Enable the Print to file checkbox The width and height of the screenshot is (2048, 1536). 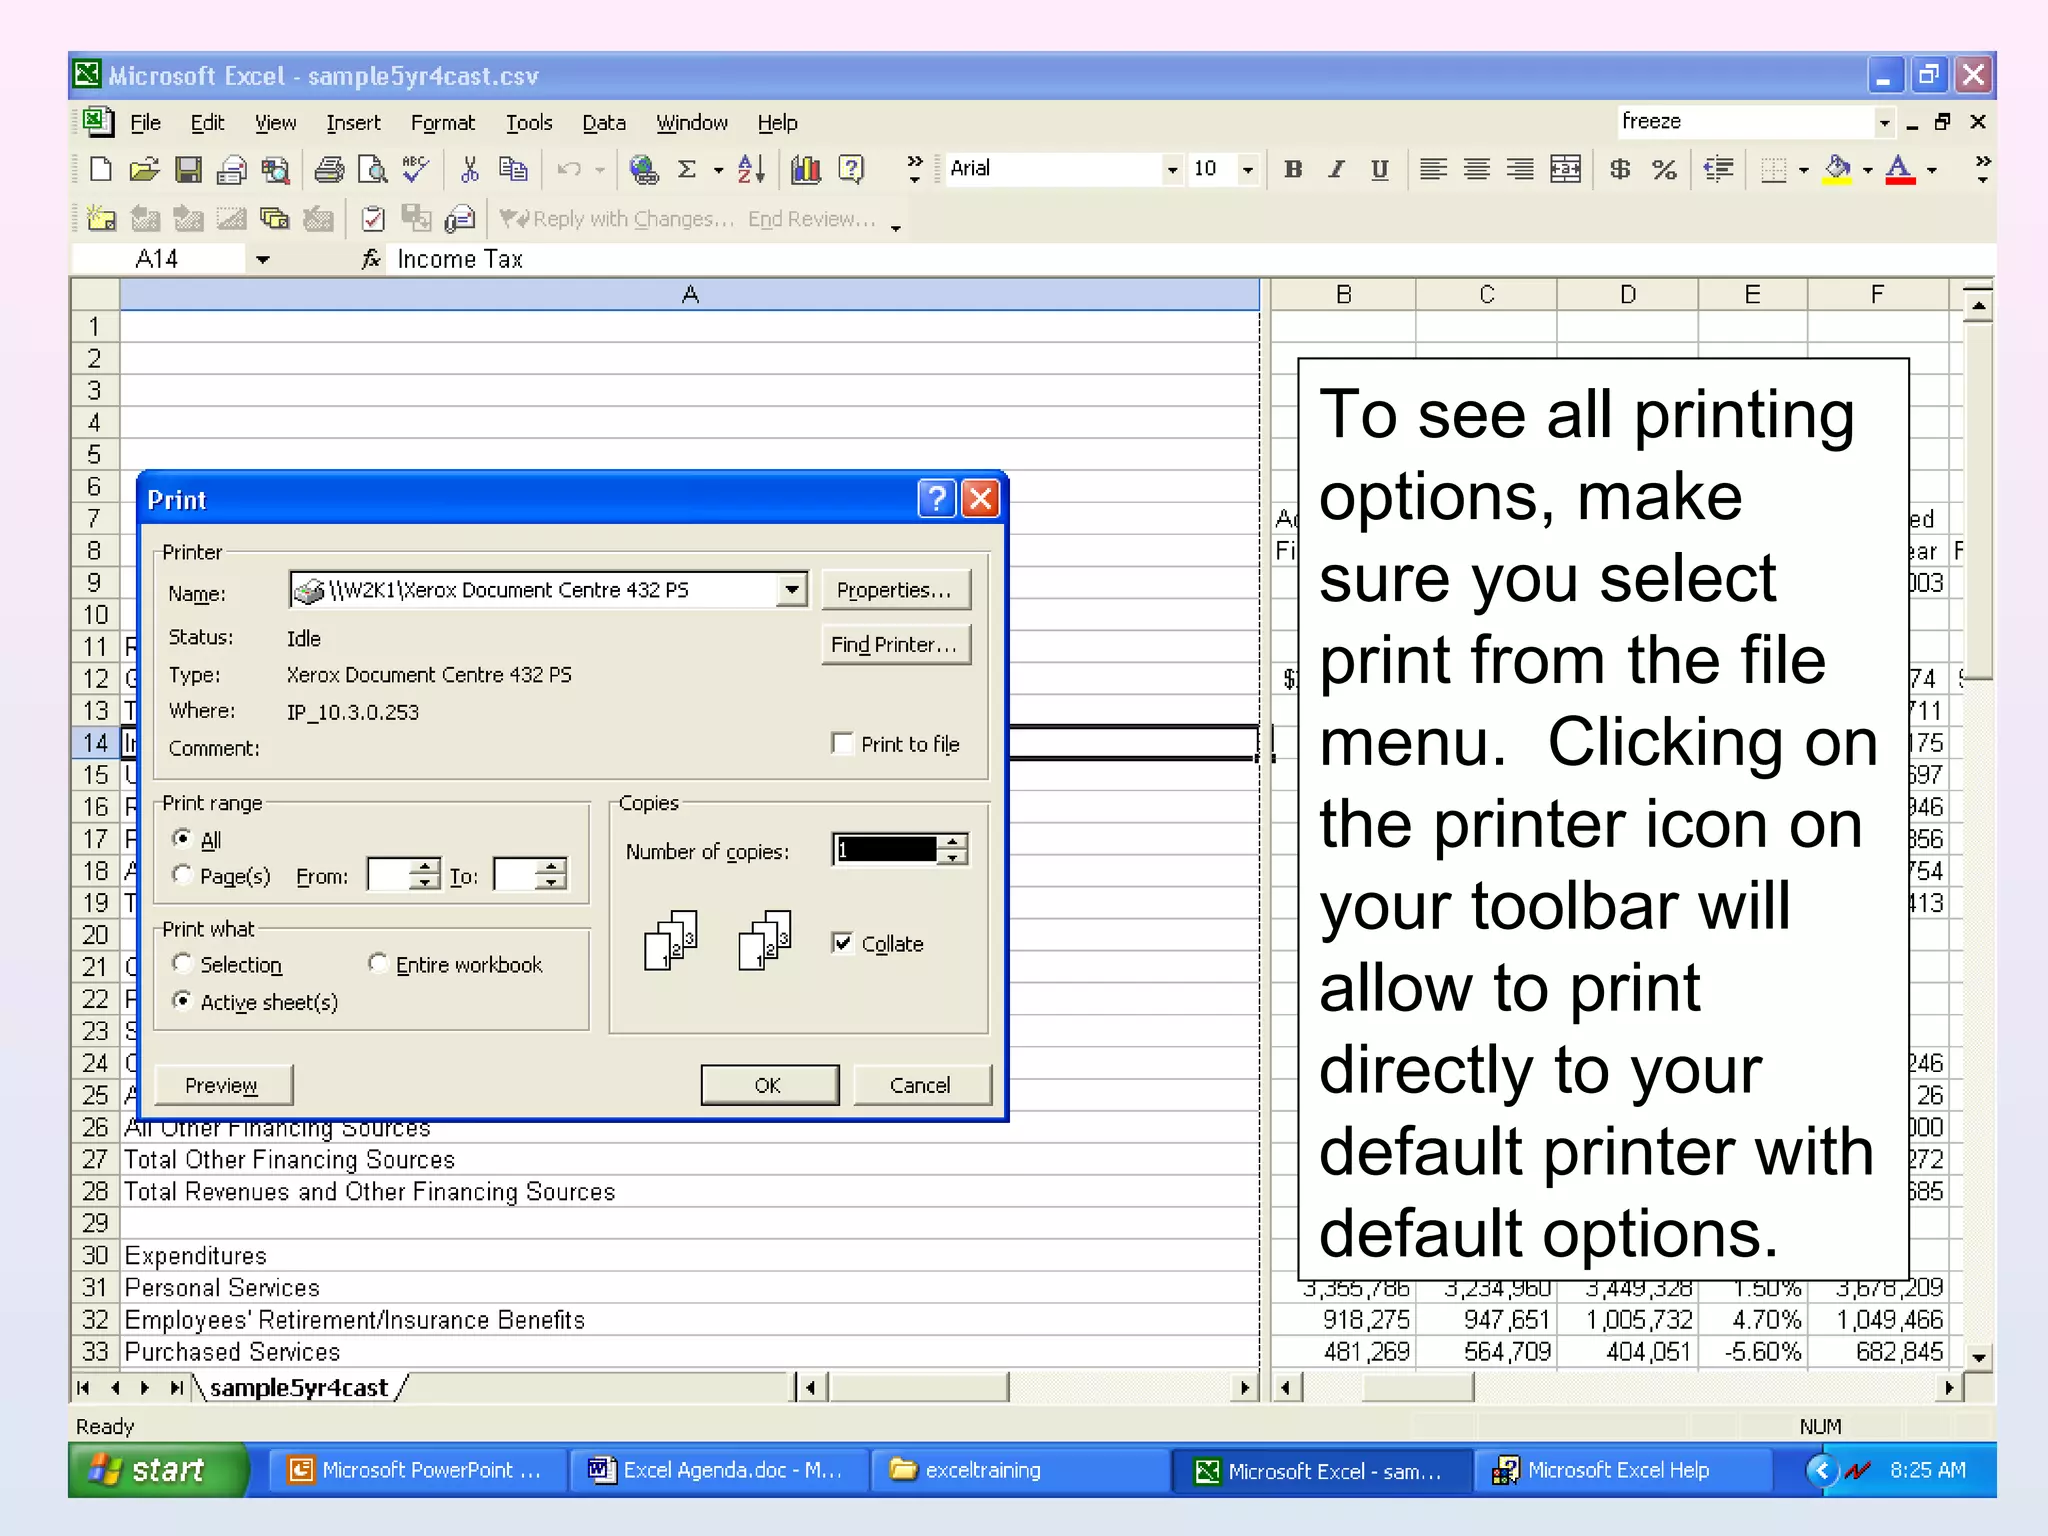842,743
